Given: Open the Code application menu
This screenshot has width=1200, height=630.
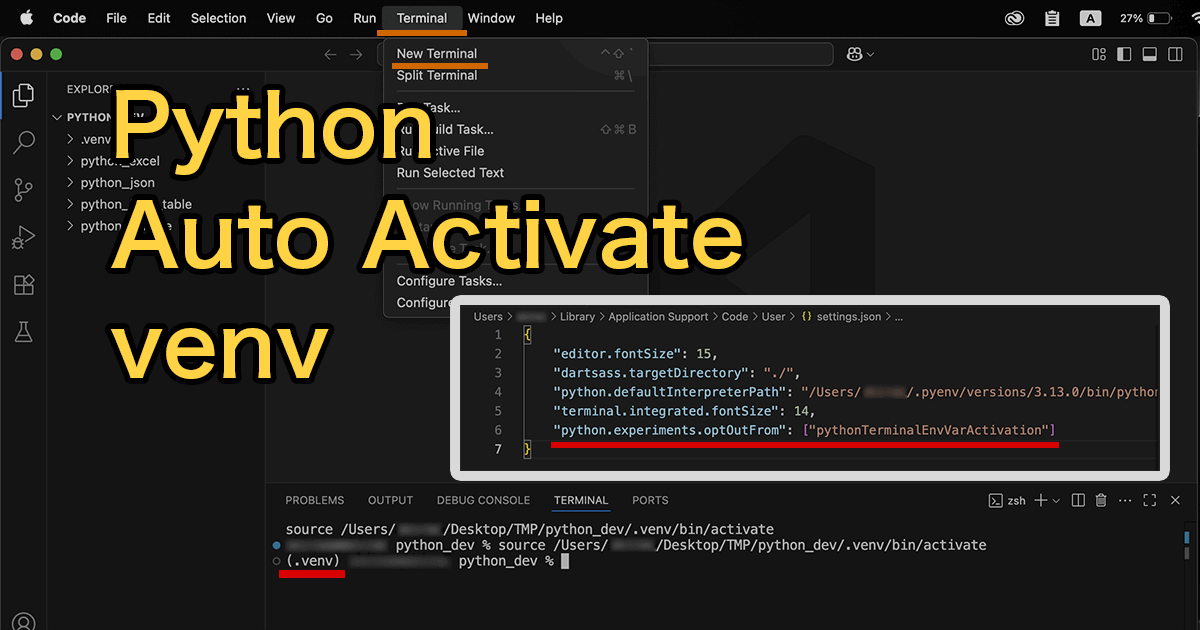Looking at the screenshot, I should coord(69,18).
